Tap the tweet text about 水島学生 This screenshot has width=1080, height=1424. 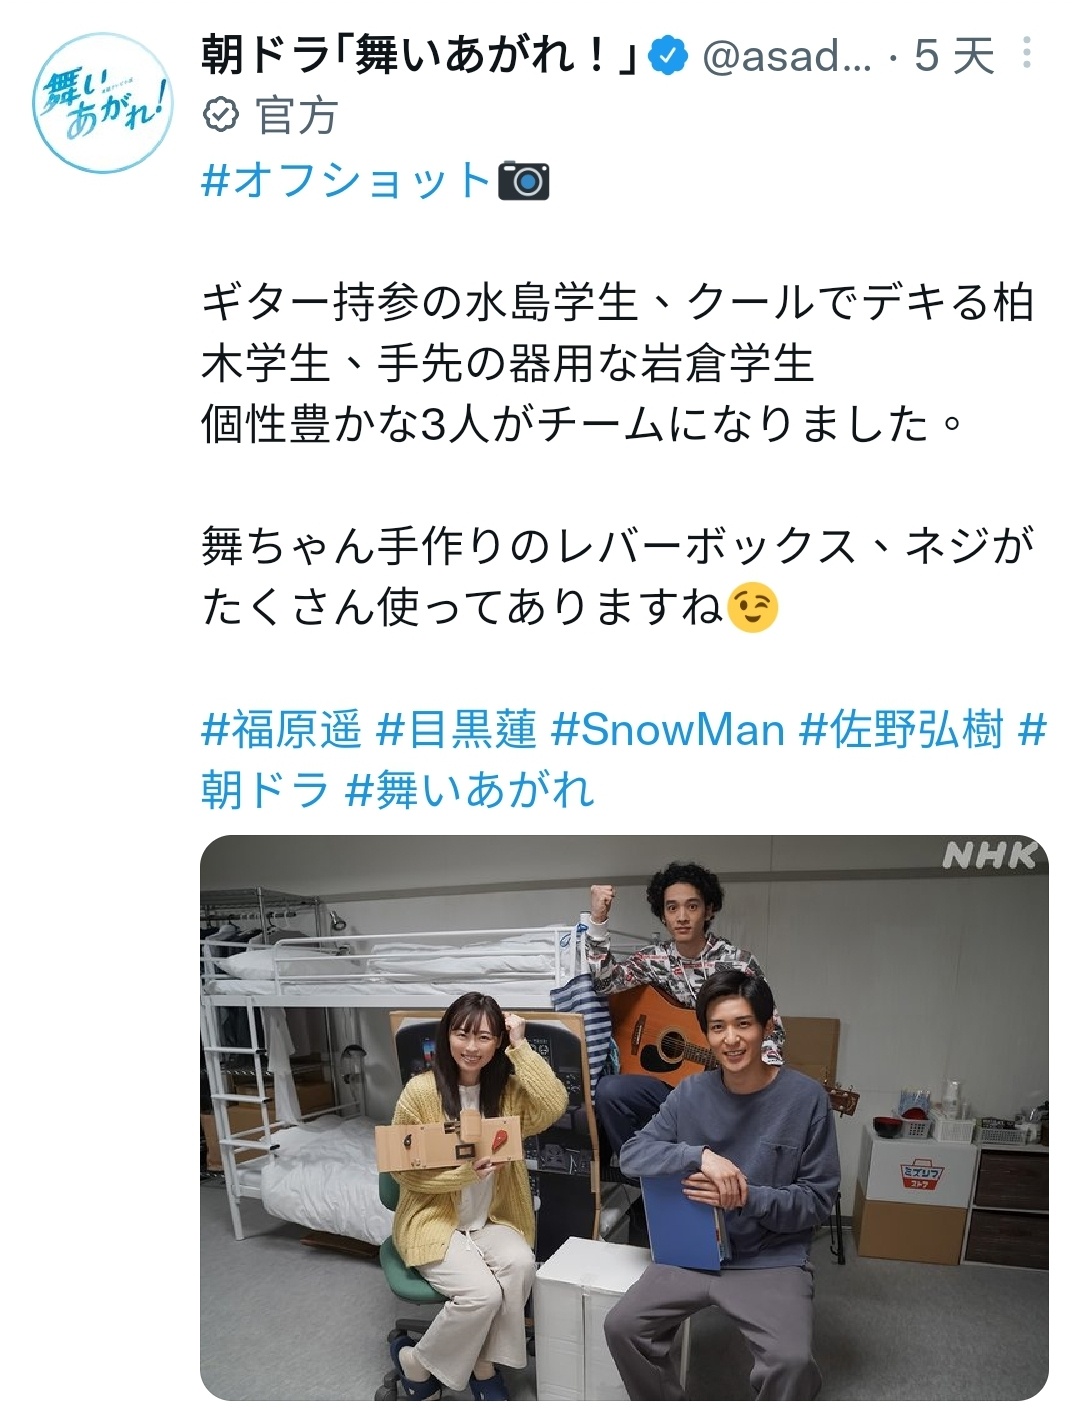[x=617, y=364]
